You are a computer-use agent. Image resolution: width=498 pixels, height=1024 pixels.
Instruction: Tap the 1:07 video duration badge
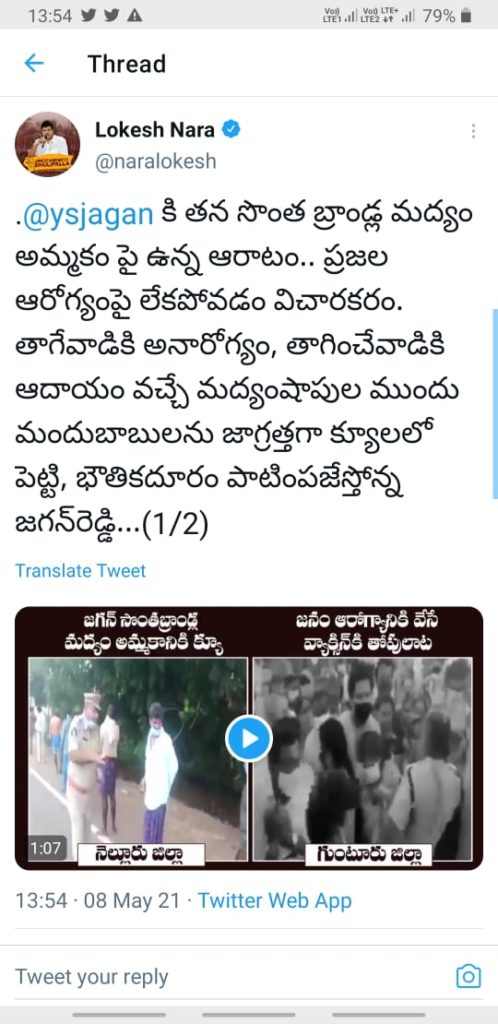click(x=46, y=848)
